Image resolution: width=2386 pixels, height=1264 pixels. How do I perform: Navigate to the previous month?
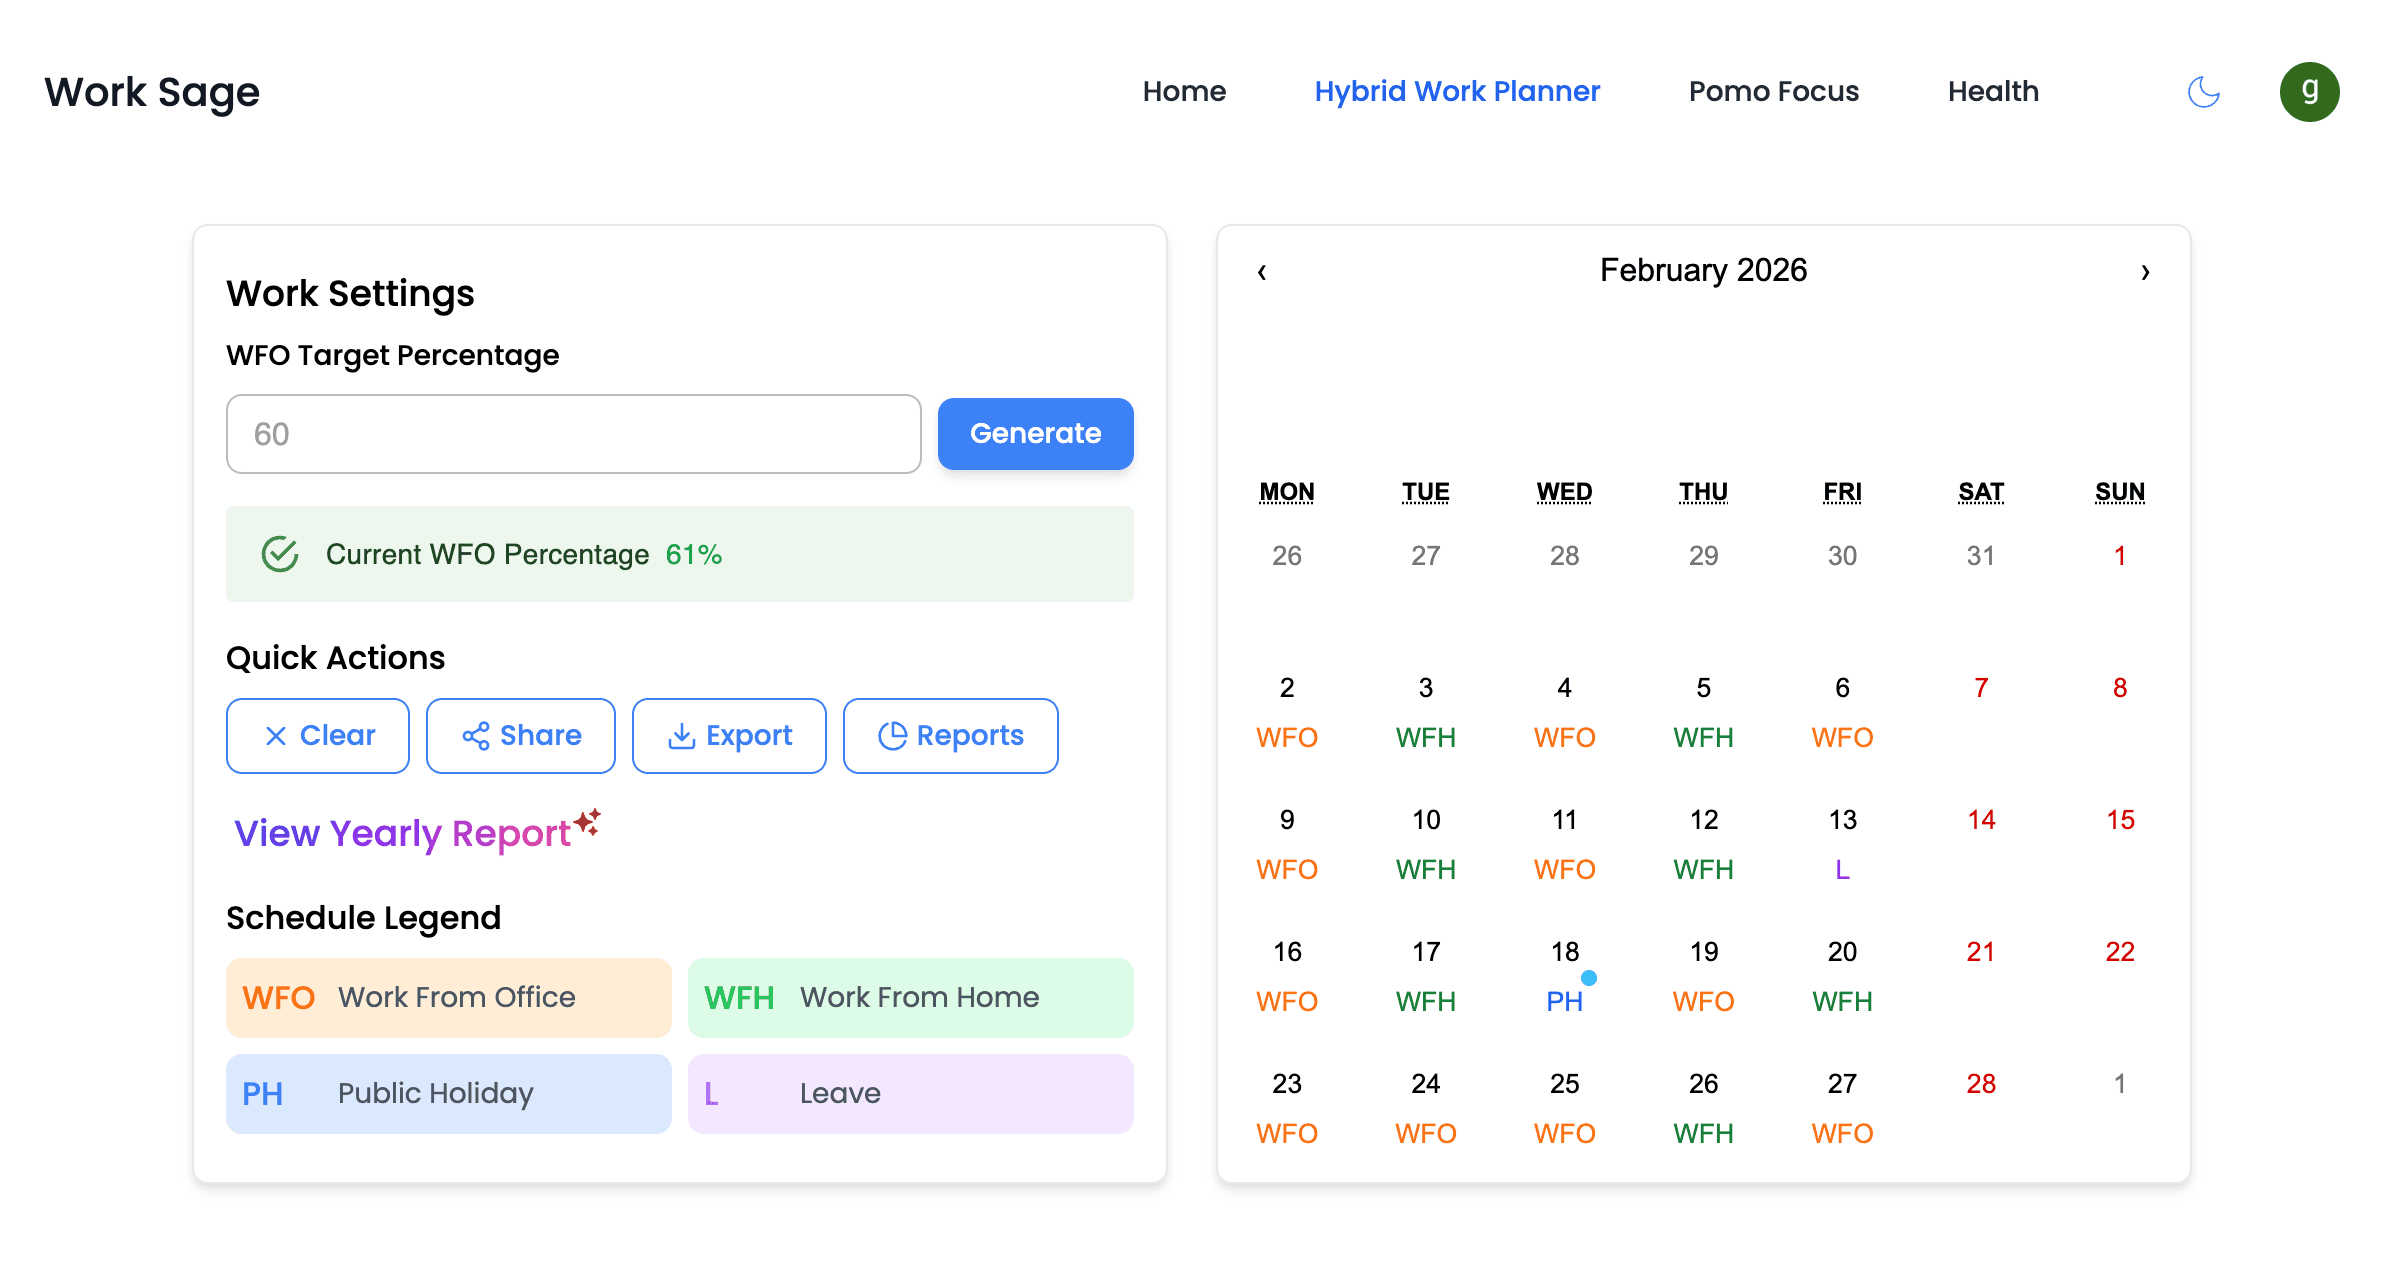(1261, 271)
